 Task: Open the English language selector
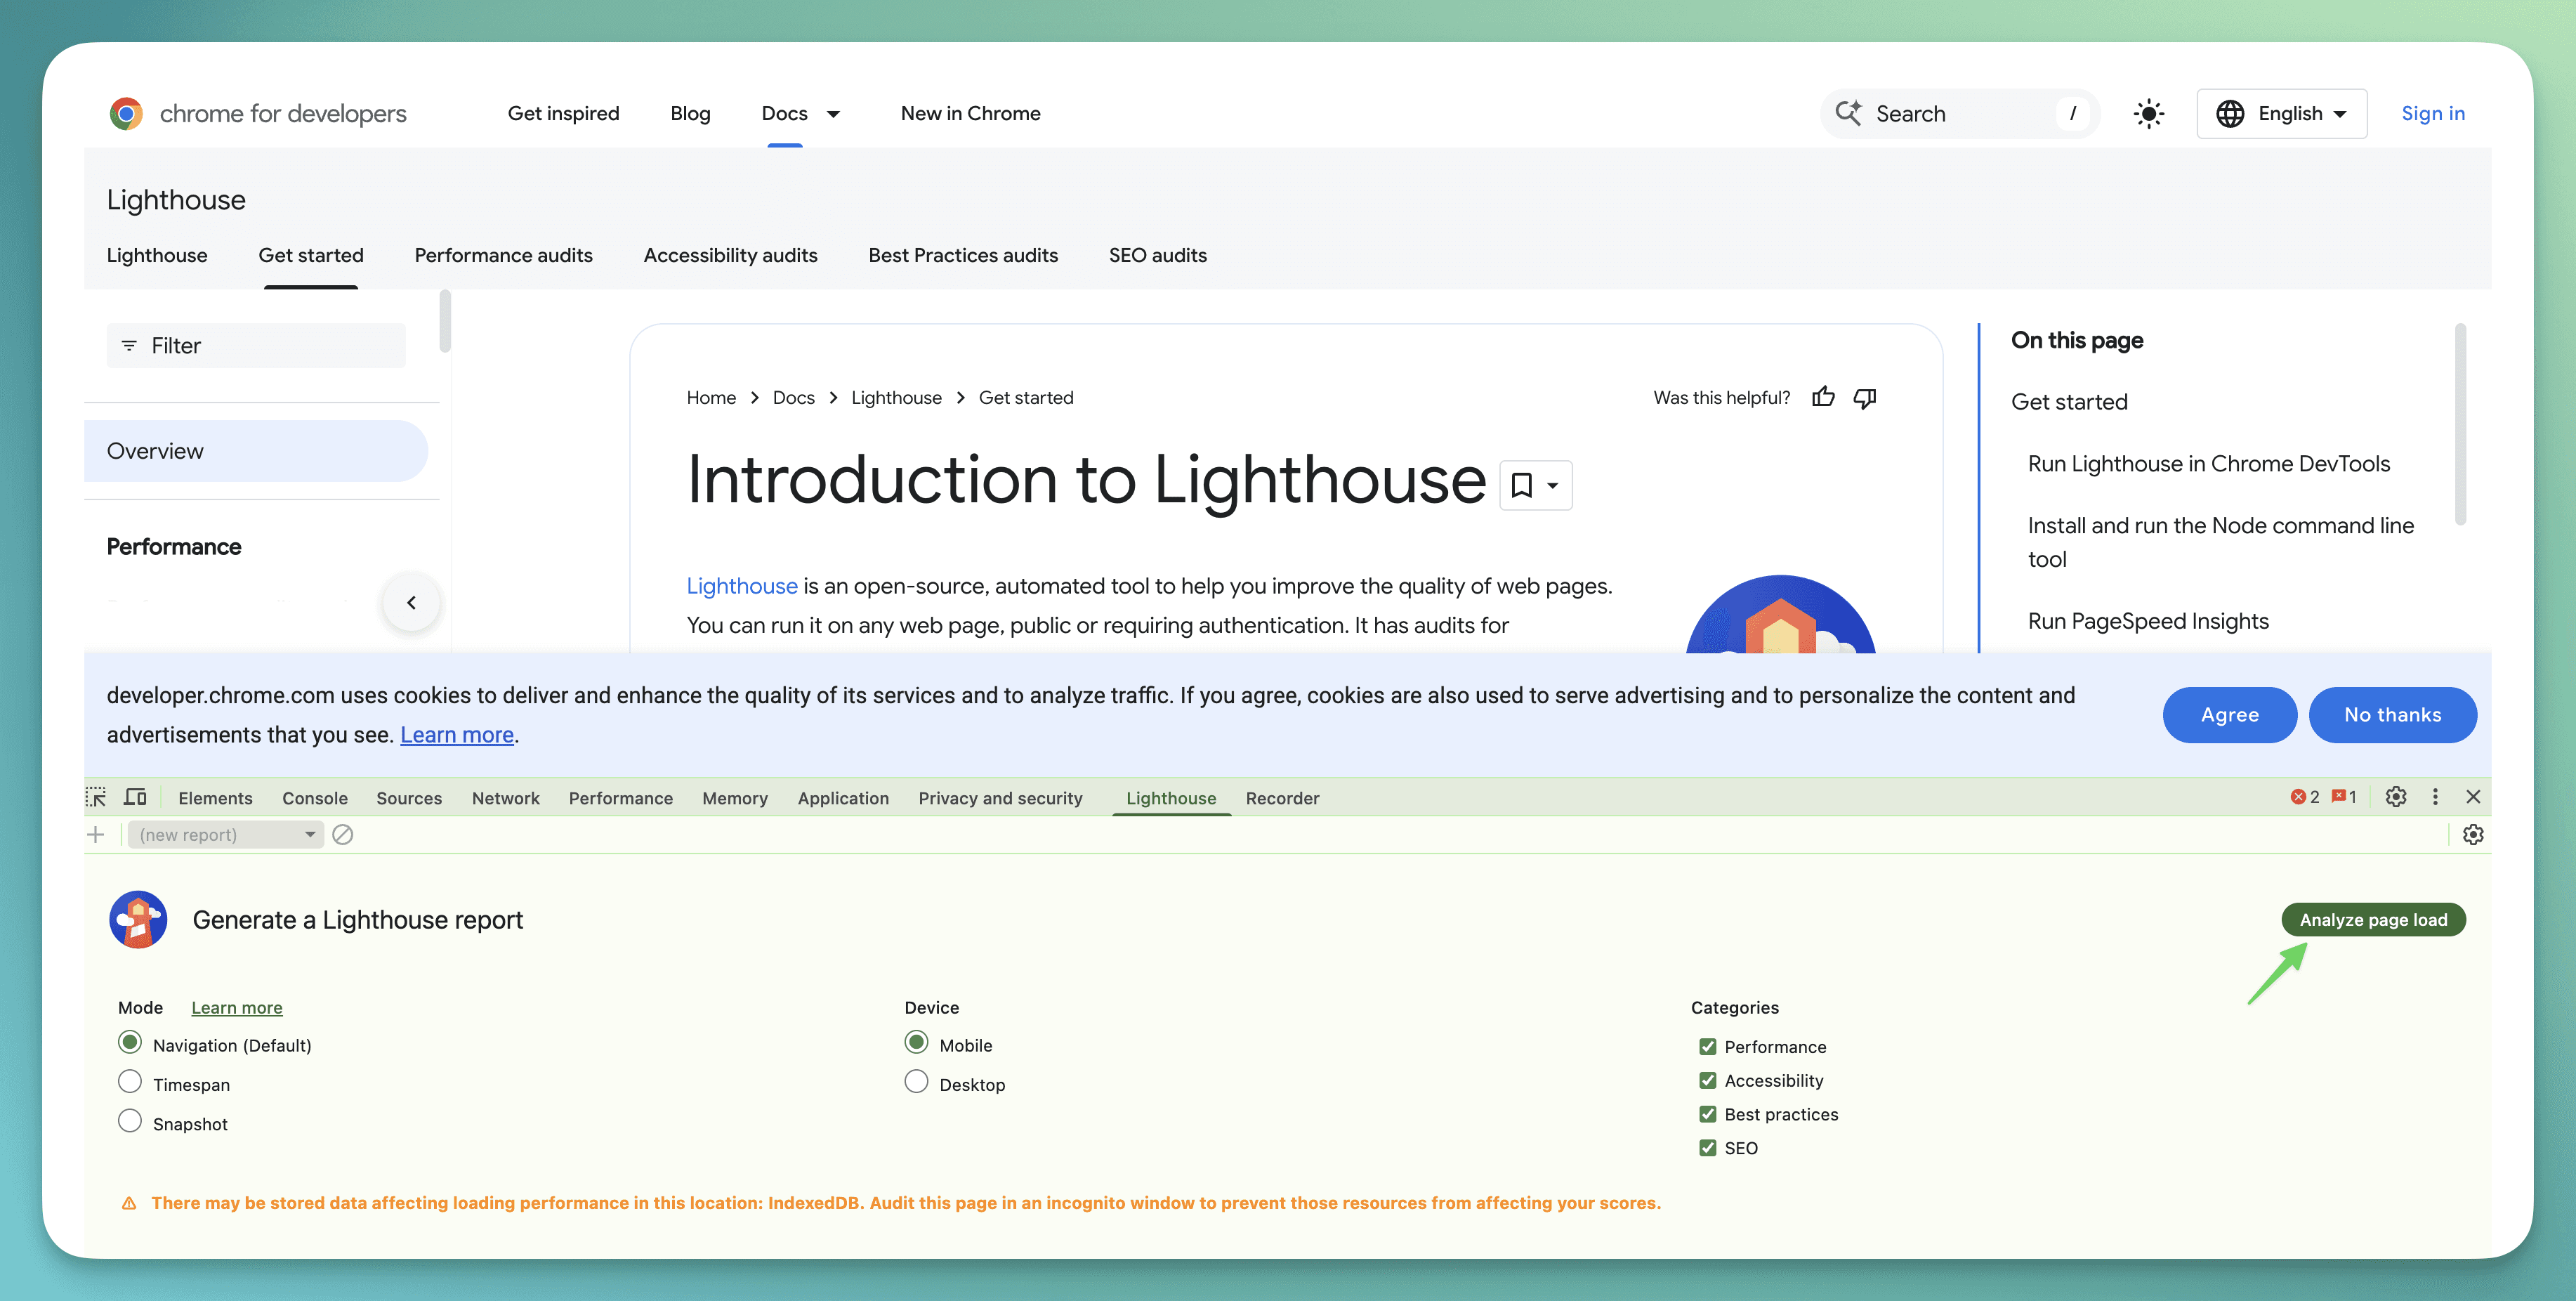2282,113
